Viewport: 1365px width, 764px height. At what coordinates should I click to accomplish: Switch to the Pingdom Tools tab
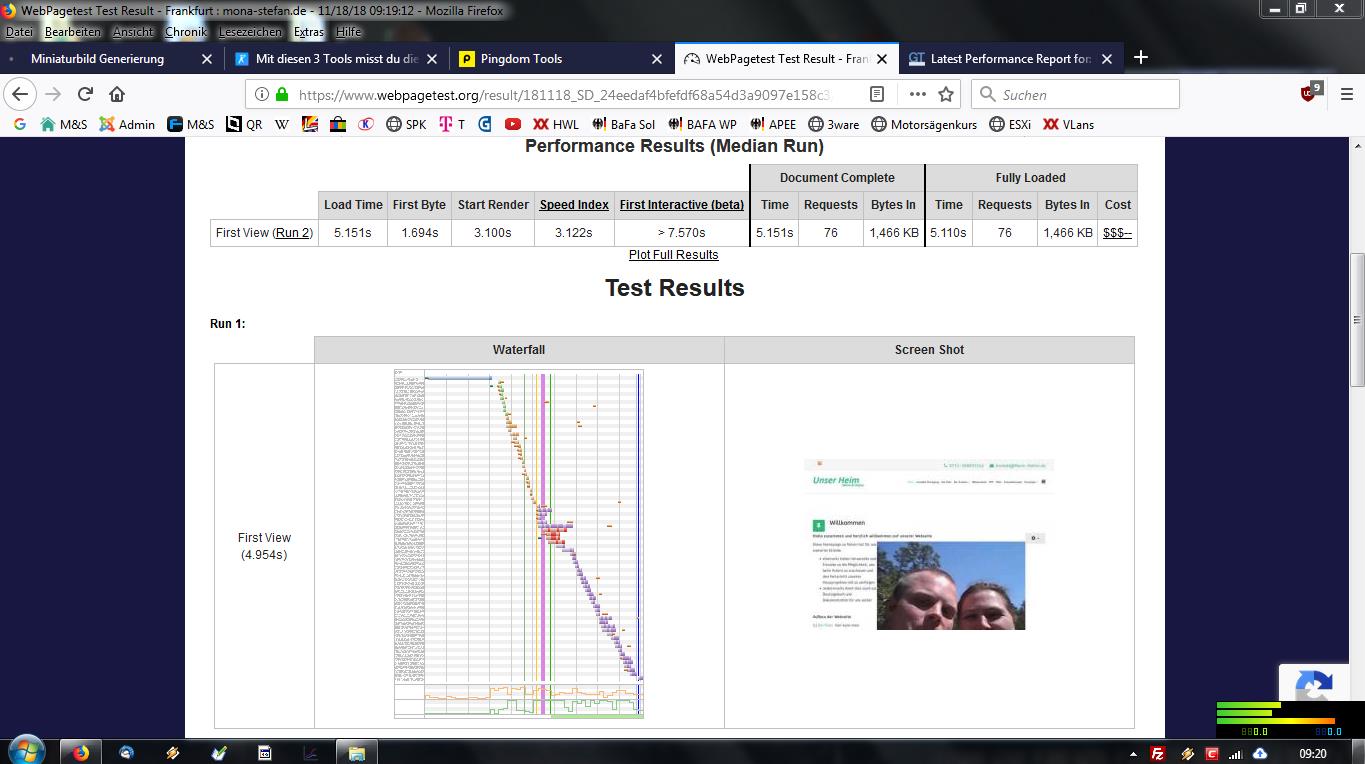point(555,59)
